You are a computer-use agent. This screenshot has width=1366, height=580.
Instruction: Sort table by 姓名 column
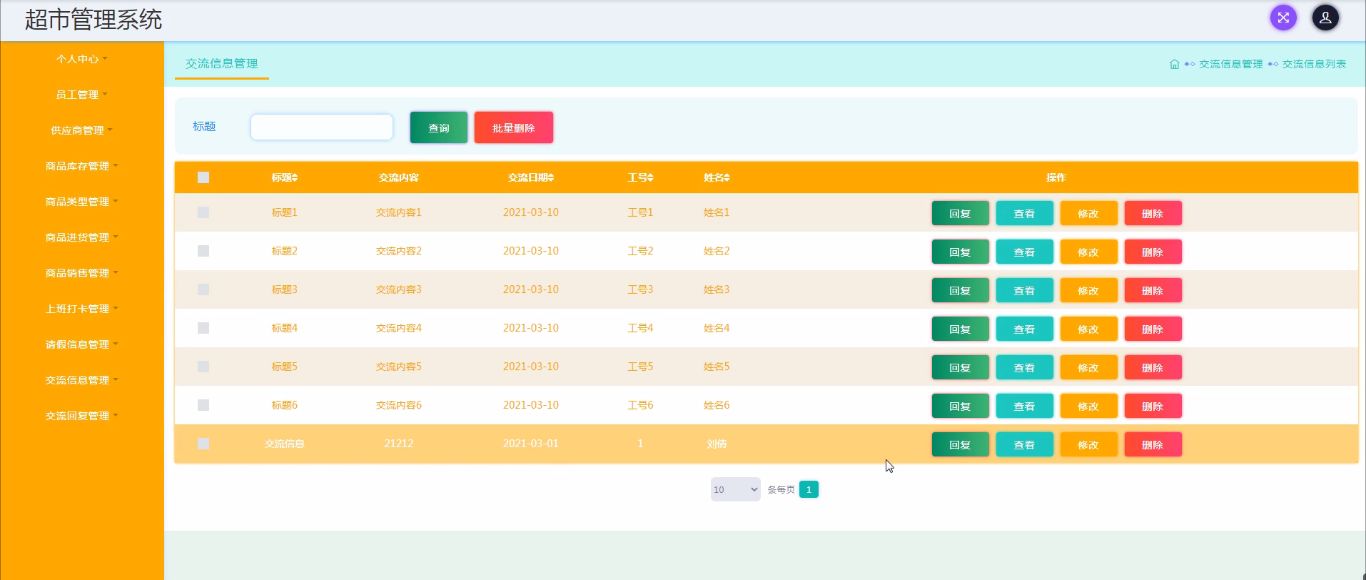(x=716, y=178)
